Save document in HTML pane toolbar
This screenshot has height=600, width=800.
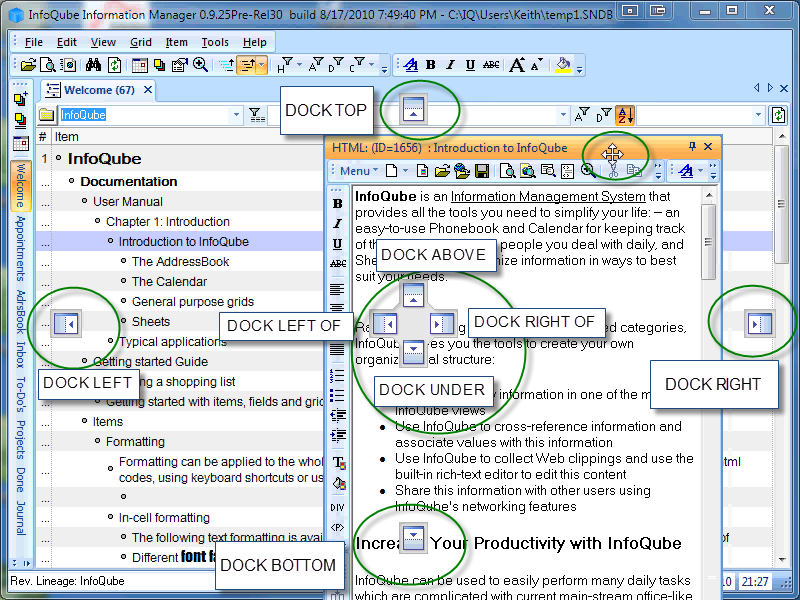482,170
